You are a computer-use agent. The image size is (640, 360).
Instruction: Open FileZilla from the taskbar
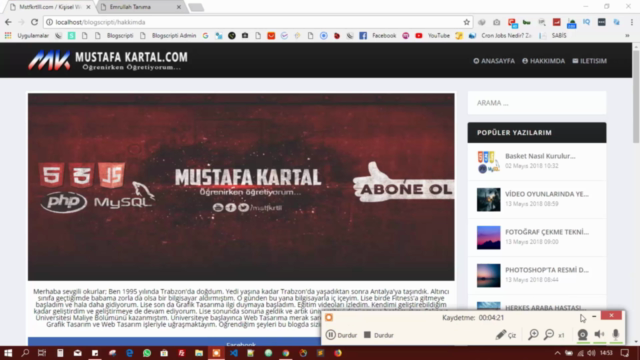click(182, 353)
